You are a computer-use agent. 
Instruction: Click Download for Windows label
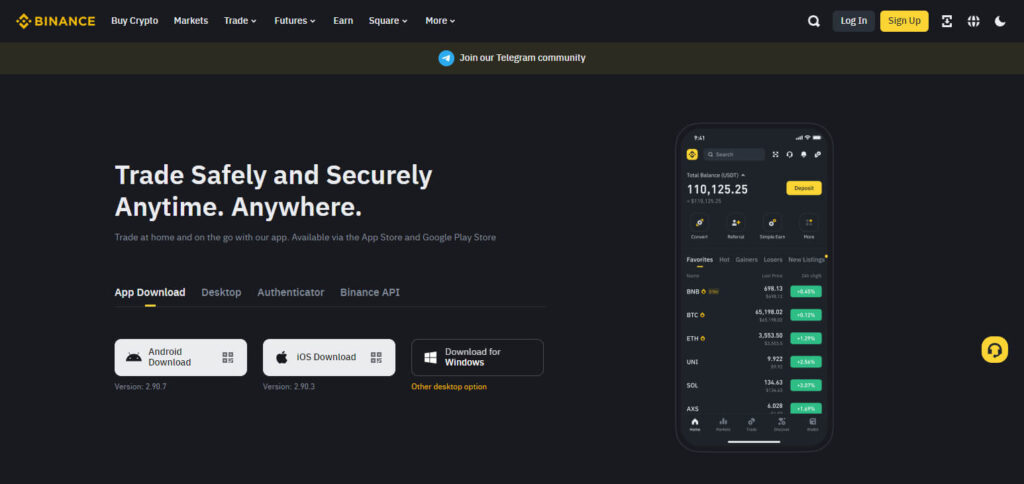click(x=473, y=357)
